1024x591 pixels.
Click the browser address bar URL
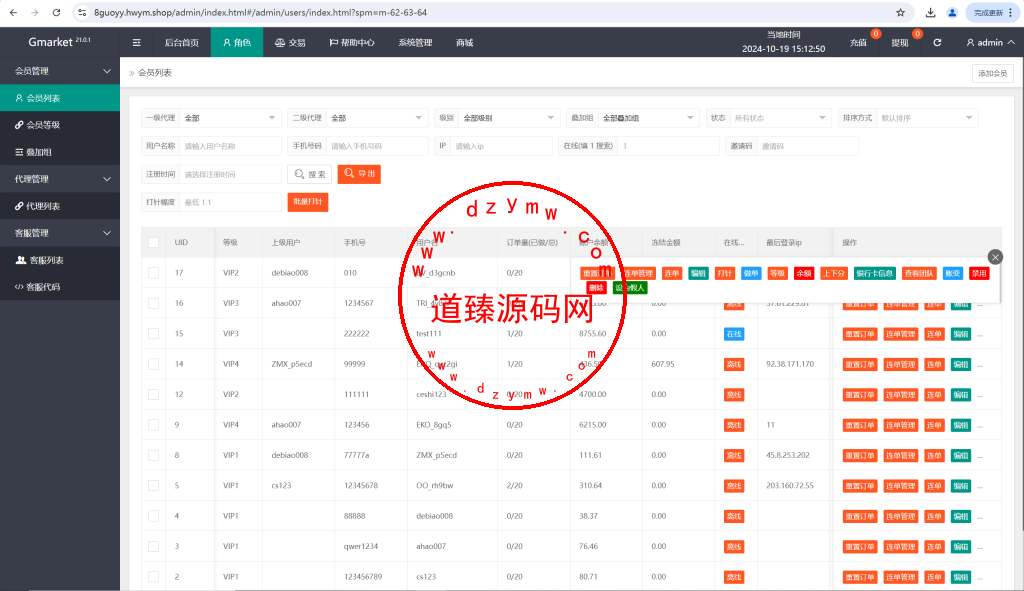coord(261,12)
